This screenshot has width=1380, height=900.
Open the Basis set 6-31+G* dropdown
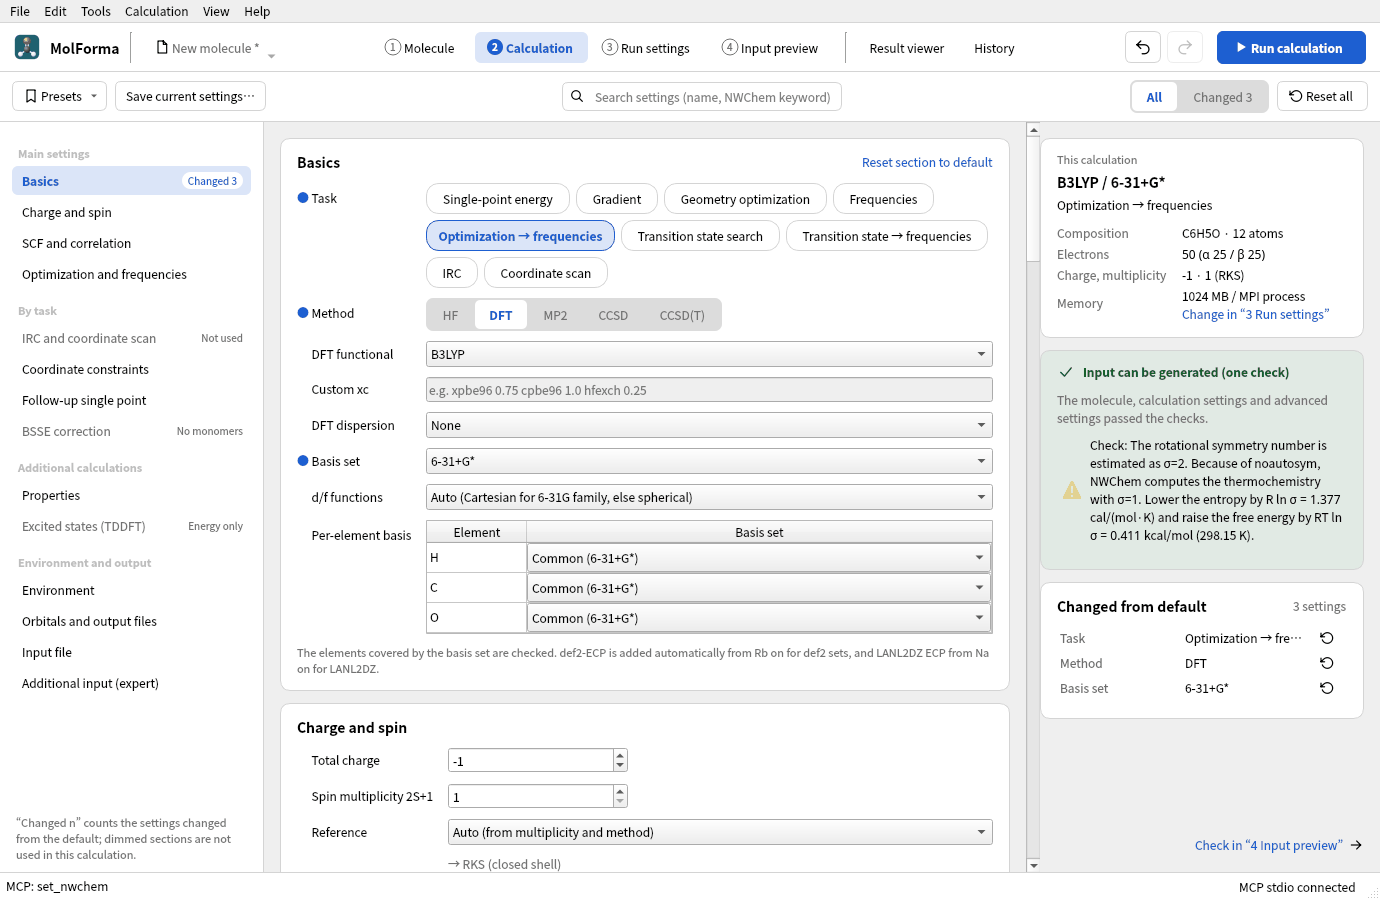coord(709,461)
